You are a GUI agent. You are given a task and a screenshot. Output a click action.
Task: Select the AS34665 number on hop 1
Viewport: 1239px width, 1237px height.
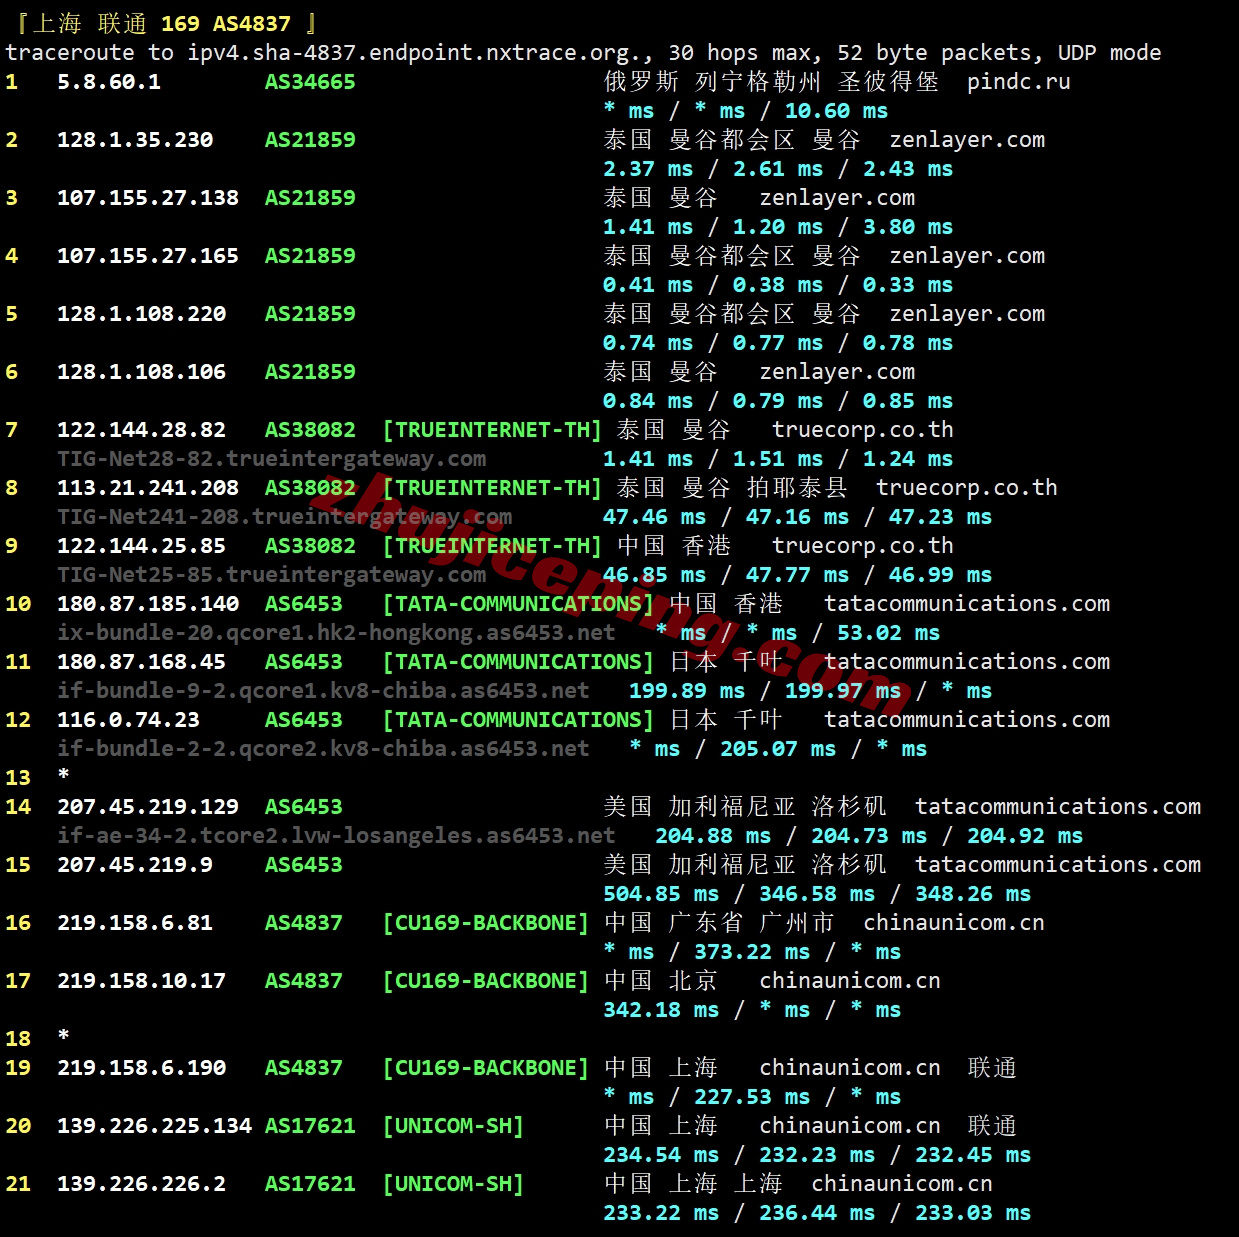tap(310, 82)
